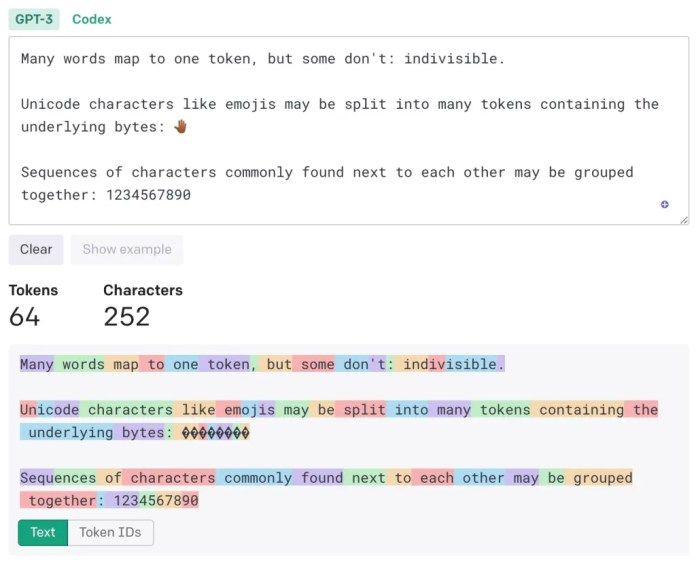Click the hand emoji in the input text

click(181, 127)
